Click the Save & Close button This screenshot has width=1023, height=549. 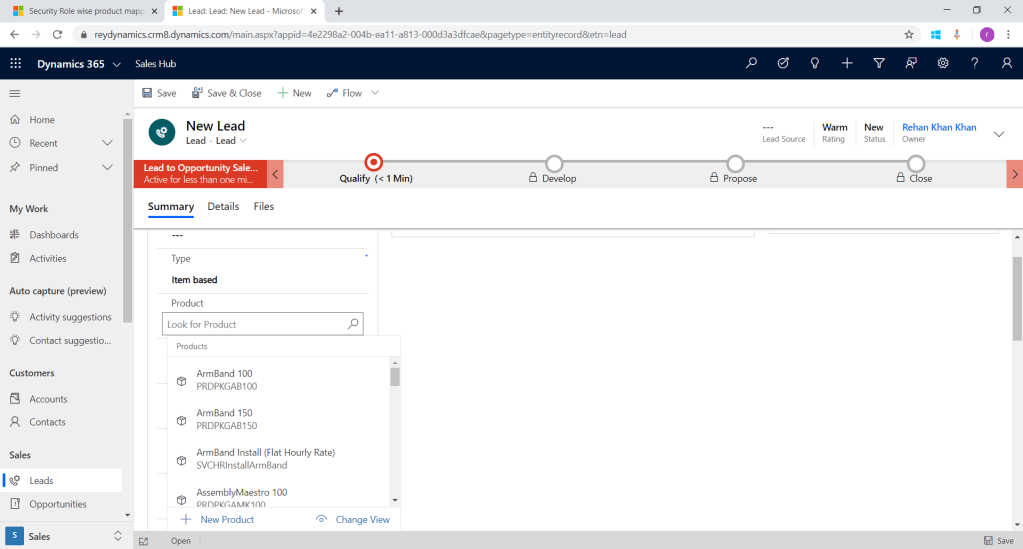click(226, 93)
